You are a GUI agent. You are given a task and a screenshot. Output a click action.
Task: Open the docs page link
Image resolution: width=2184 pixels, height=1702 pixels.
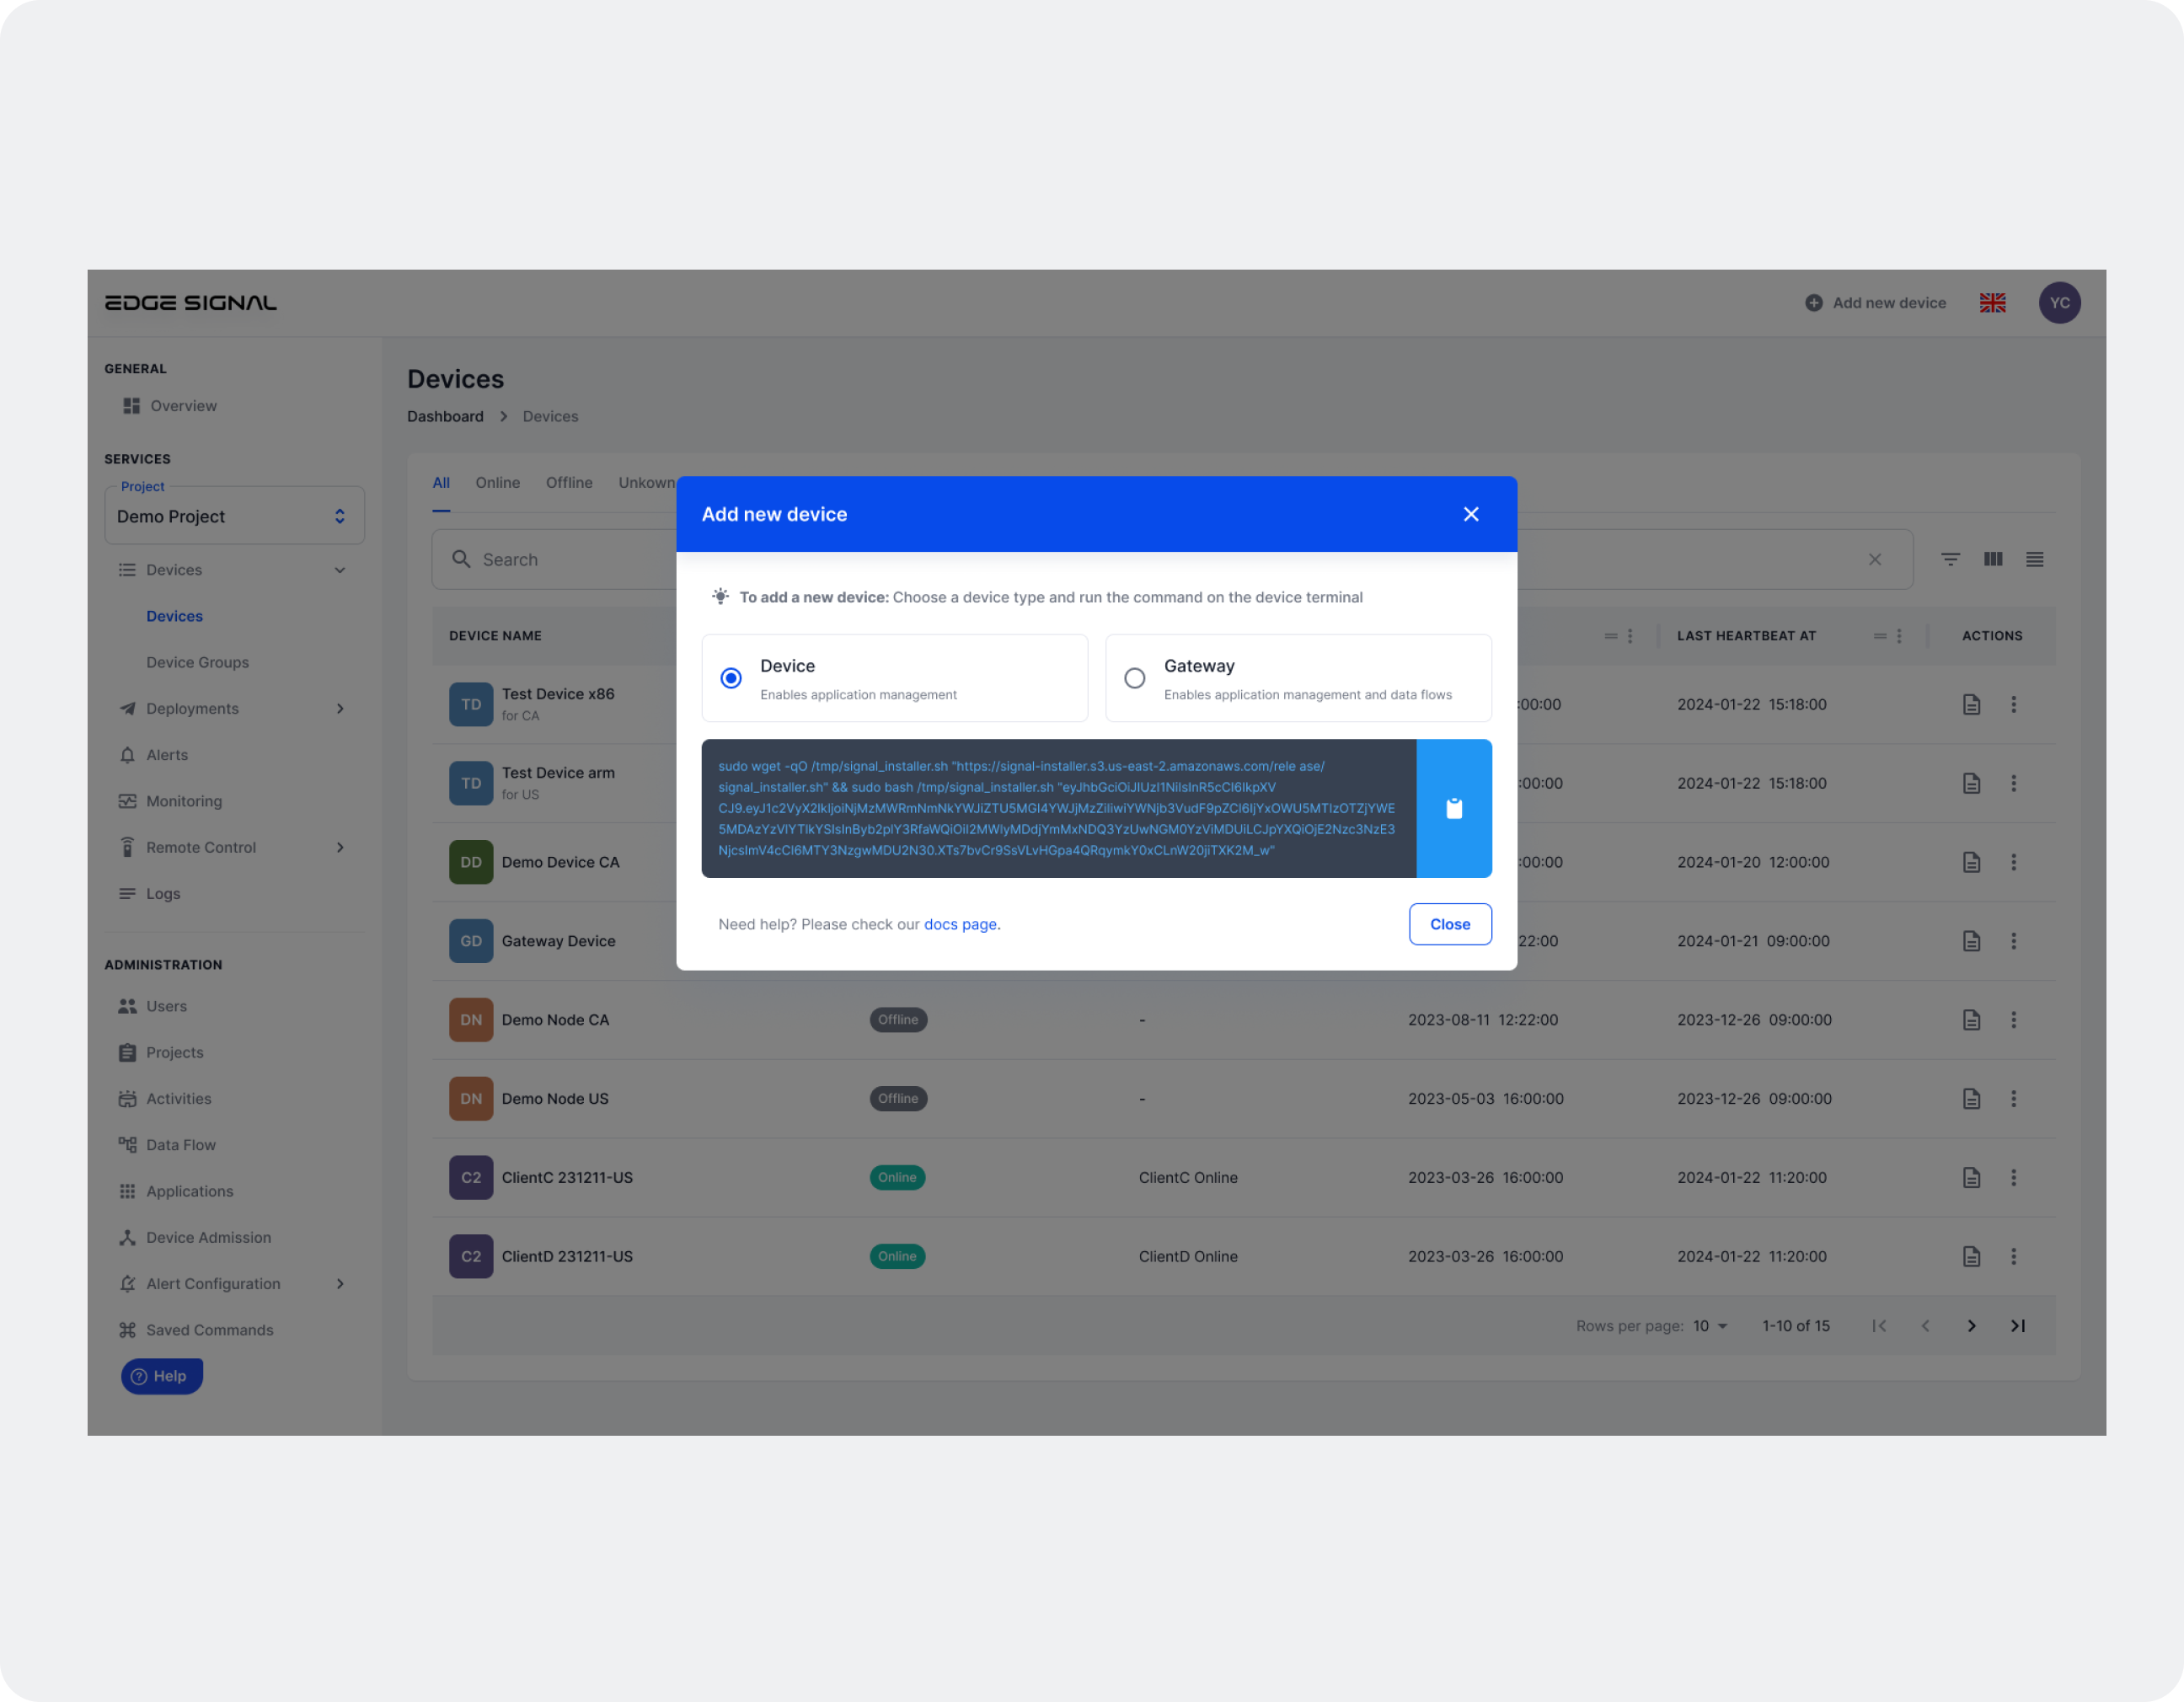click(960, 924)
